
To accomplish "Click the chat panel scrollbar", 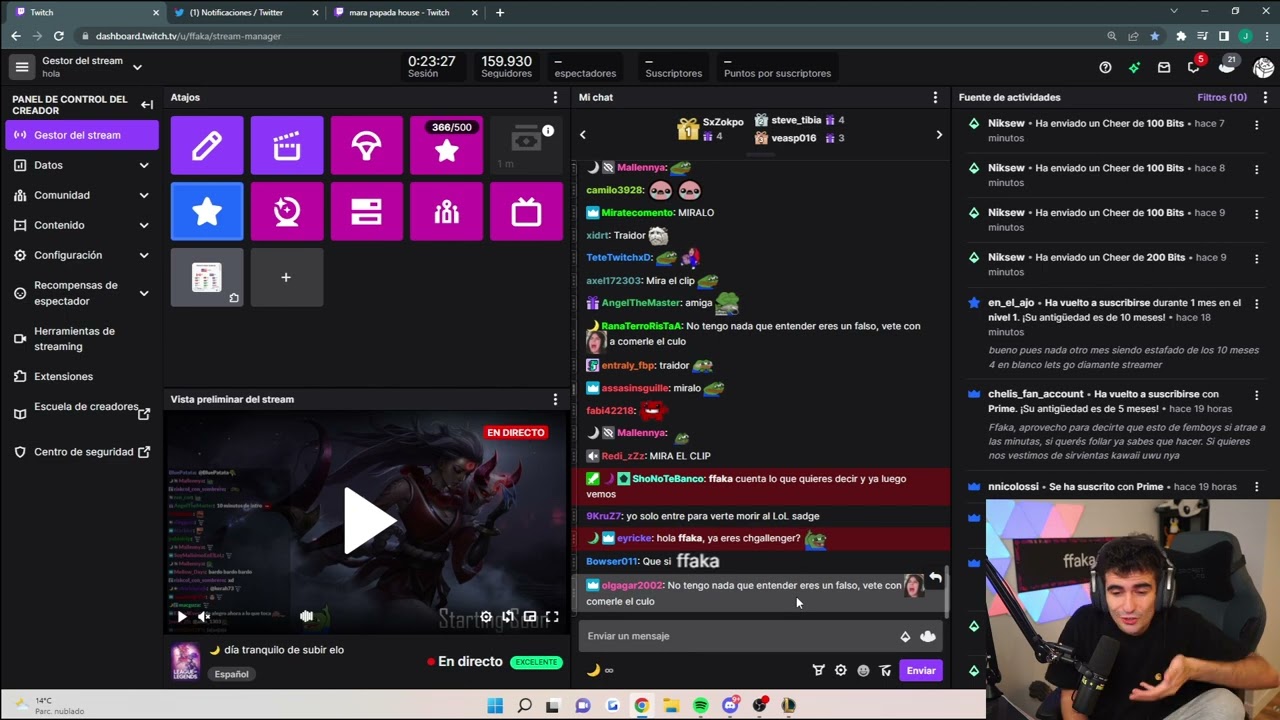I will pos(946,594).
